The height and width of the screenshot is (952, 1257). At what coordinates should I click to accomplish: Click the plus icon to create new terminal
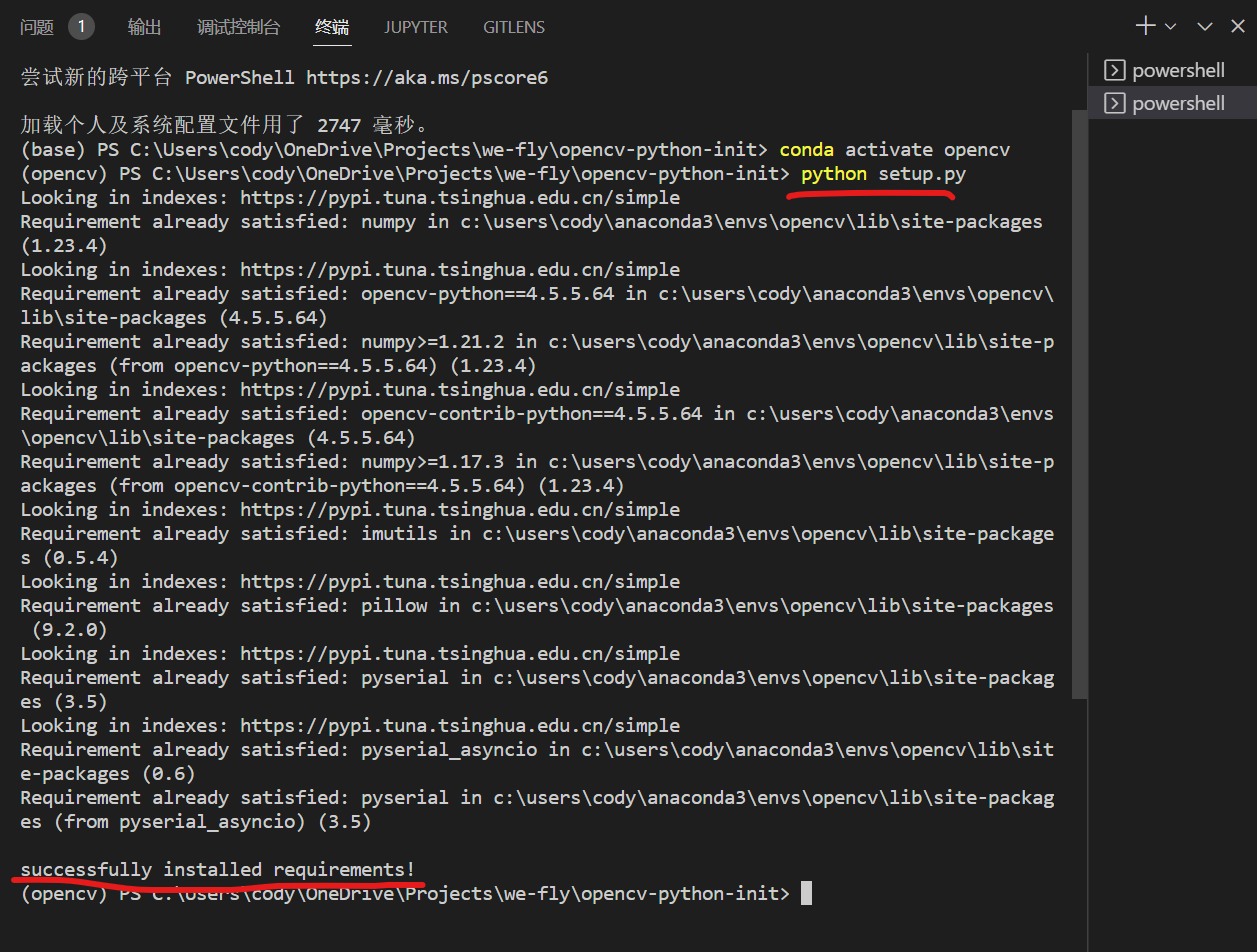click(1146, 26)
